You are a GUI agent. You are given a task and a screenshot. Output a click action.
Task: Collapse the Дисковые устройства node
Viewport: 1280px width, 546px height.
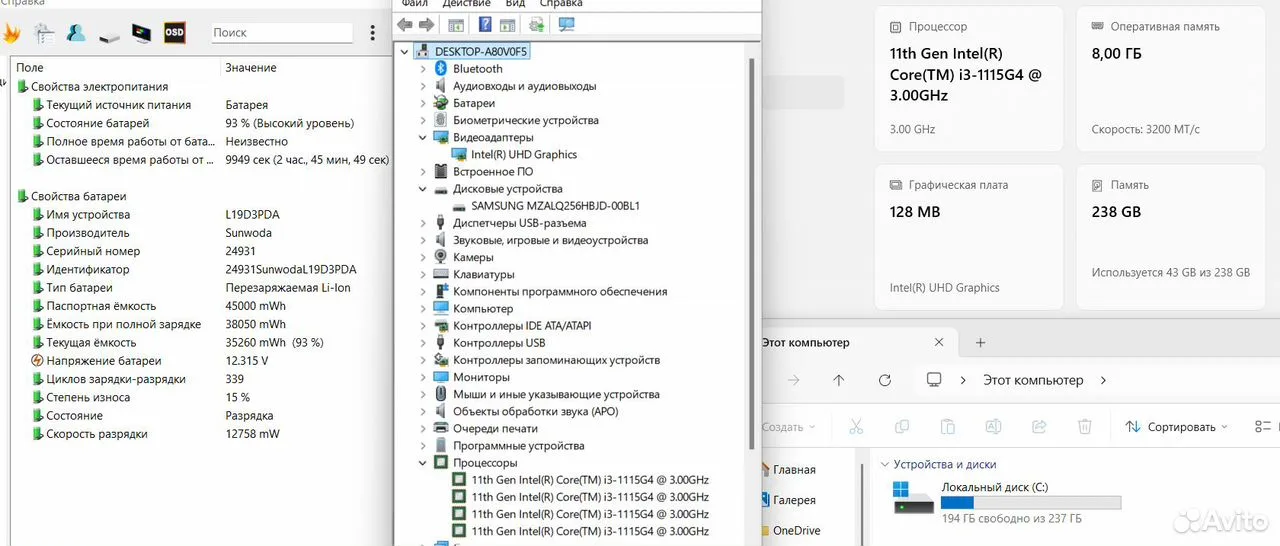(x=423, y=189)
